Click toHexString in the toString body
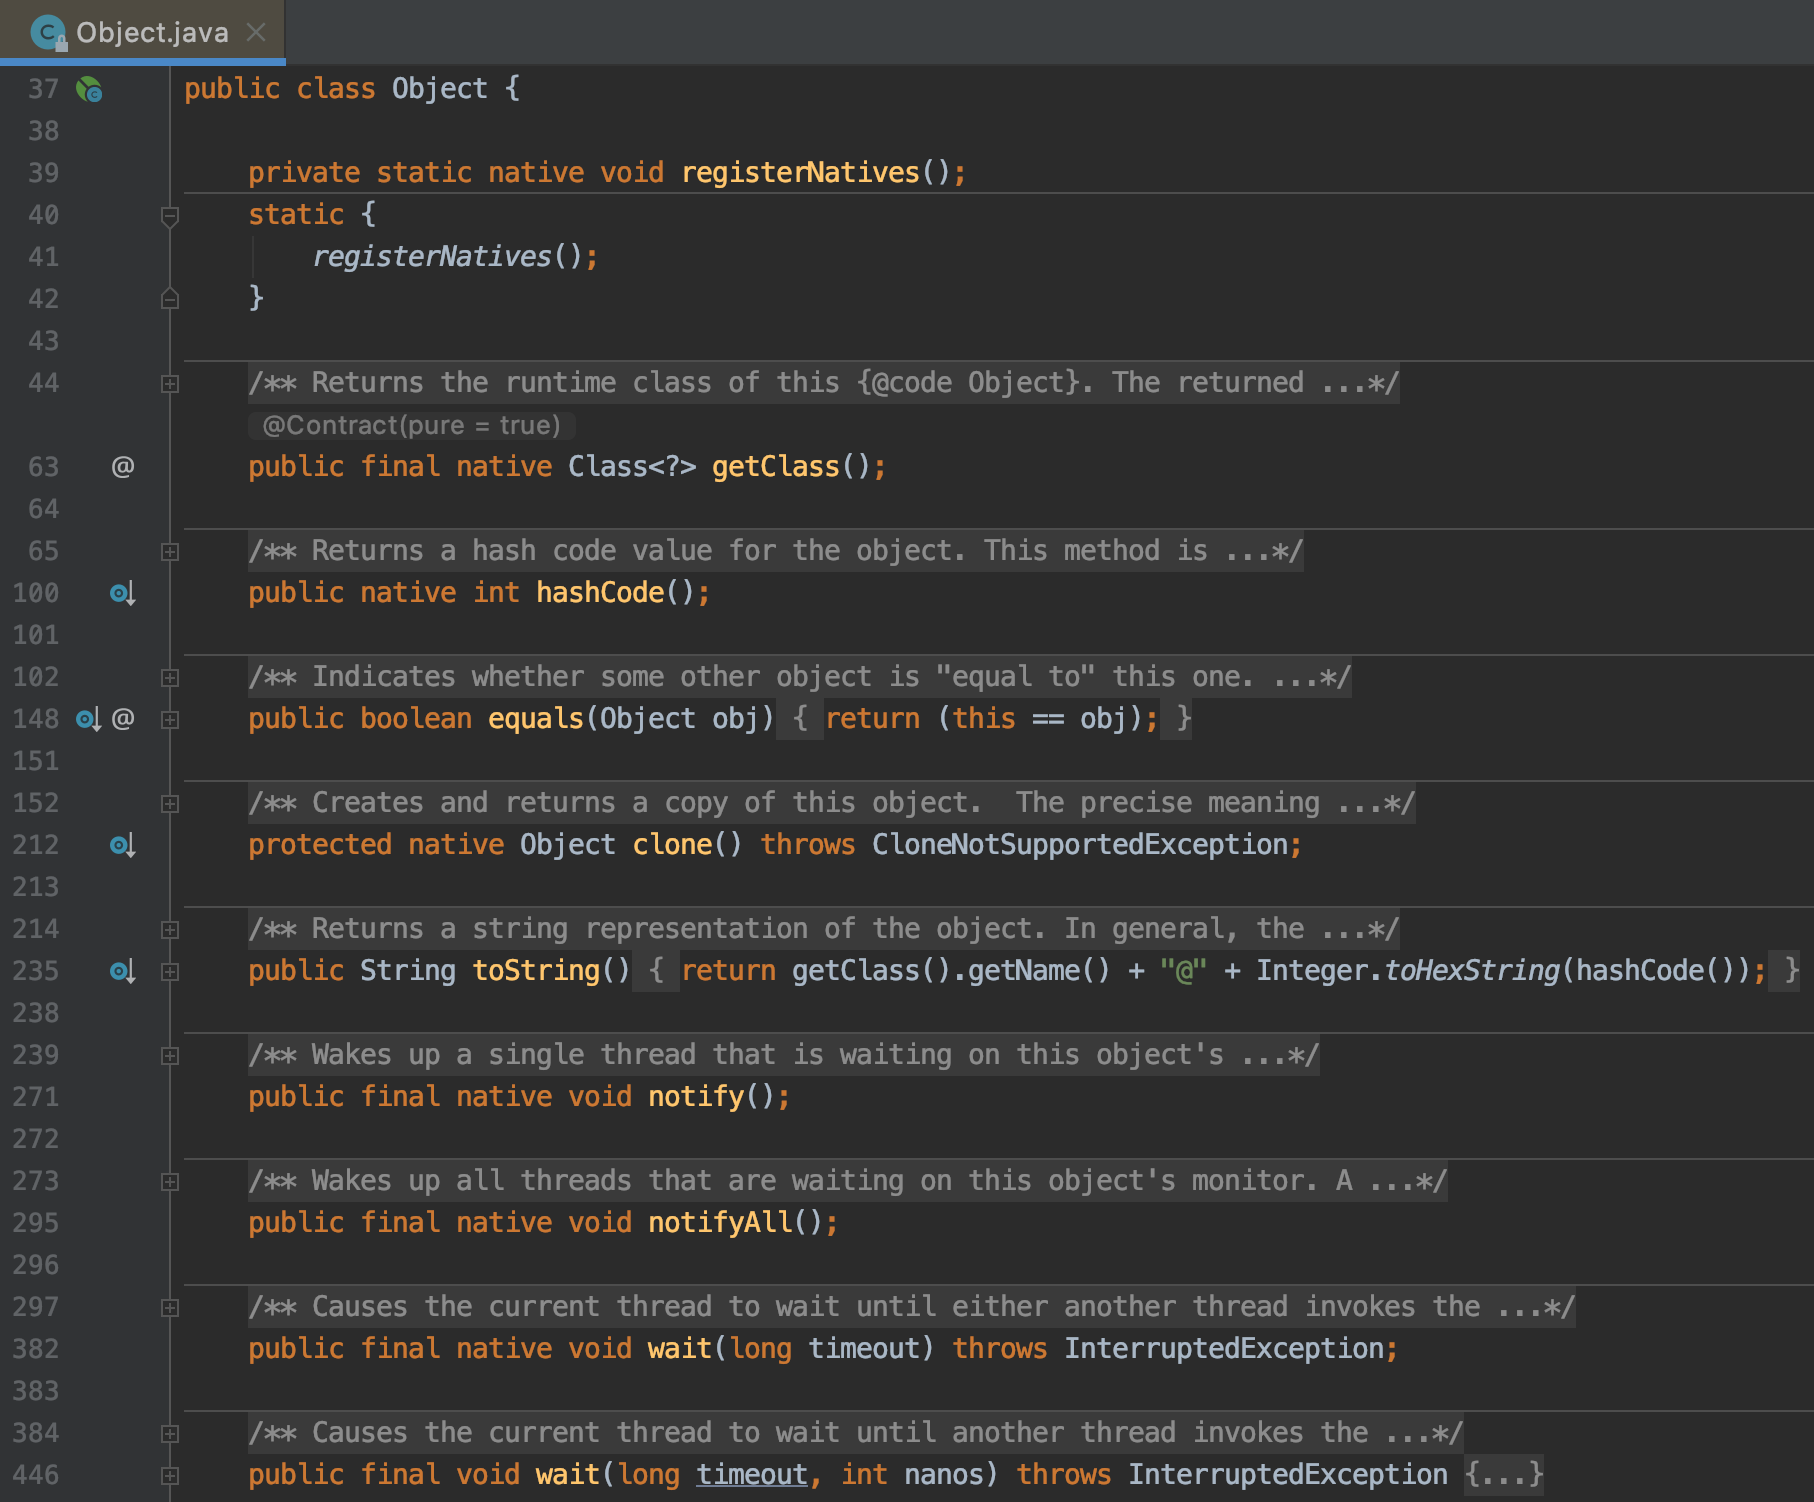Viewport: 1814px width, 1502px height. (x=1472, y=971)
